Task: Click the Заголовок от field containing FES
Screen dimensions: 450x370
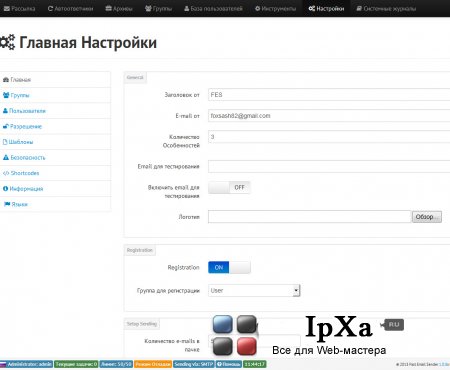Action: [x=329, y=95]
